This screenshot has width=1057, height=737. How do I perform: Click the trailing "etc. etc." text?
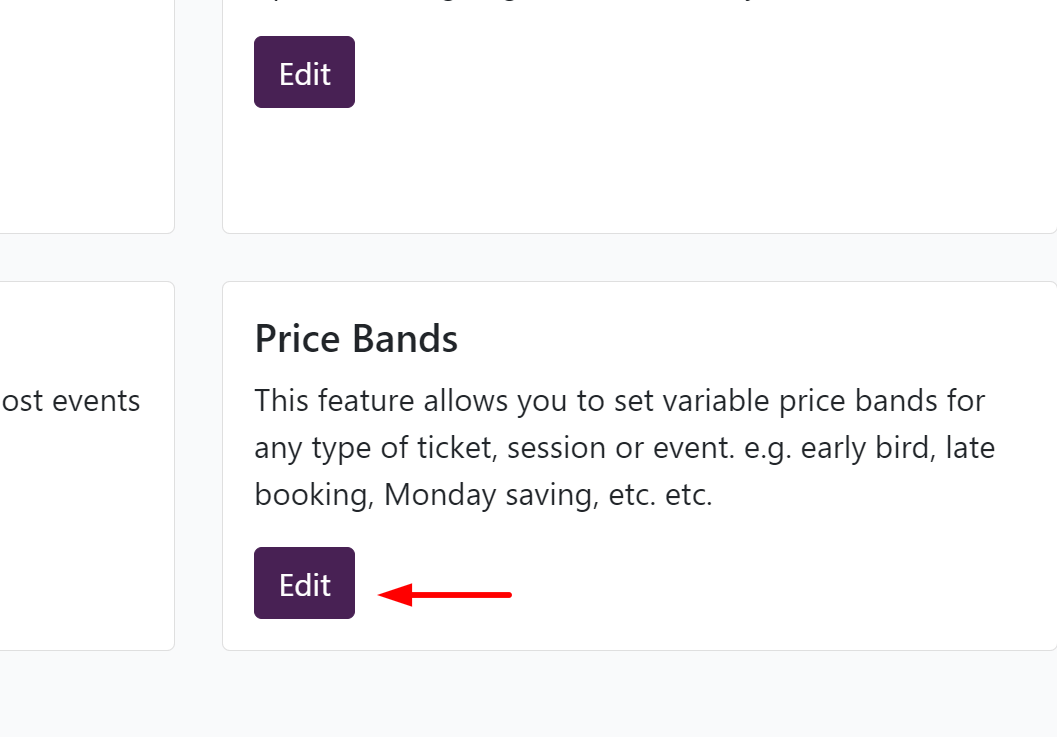click(660, 495)
